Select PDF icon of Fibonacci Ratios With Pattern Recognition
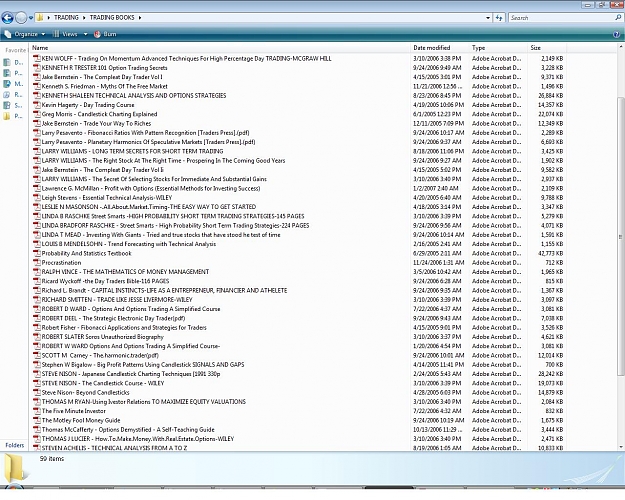This screenshot has height=500, width=625. 37,133
